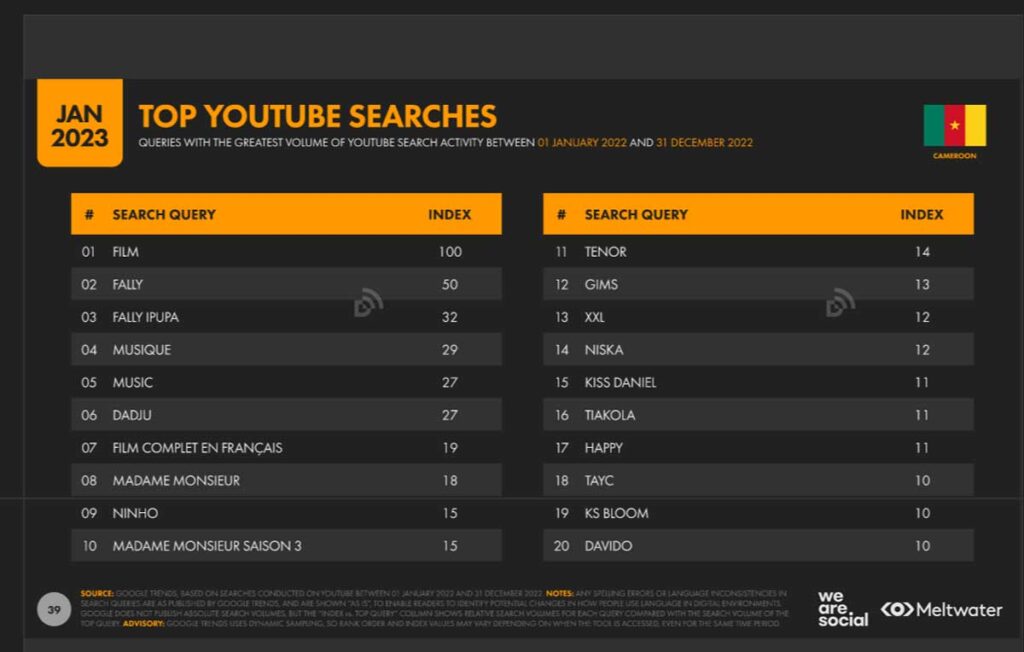Select the DAVIDO row ranked 20
Viewport: 1024px width, 652px height.
tap(758, 546)
